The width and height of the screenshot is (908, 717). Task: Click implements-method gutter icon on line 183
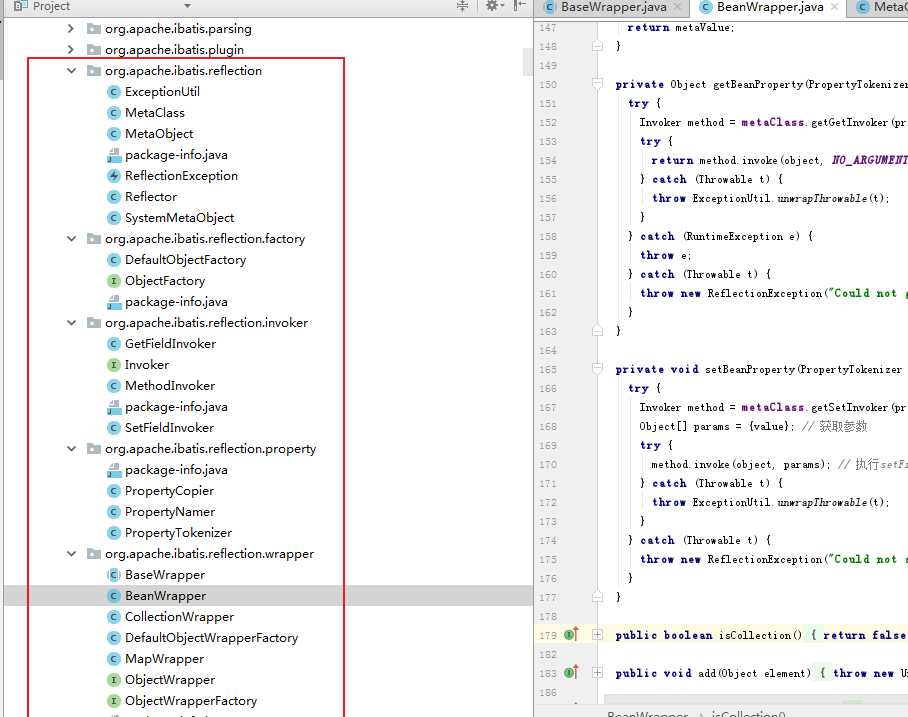[571, 672]
